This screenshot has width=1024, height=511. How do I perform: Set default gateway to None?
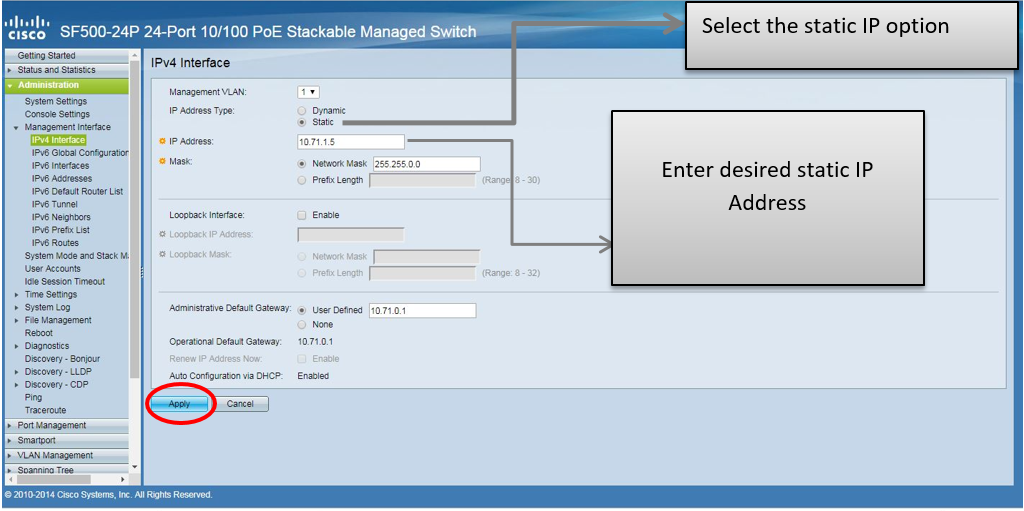(x=302, y=325)
